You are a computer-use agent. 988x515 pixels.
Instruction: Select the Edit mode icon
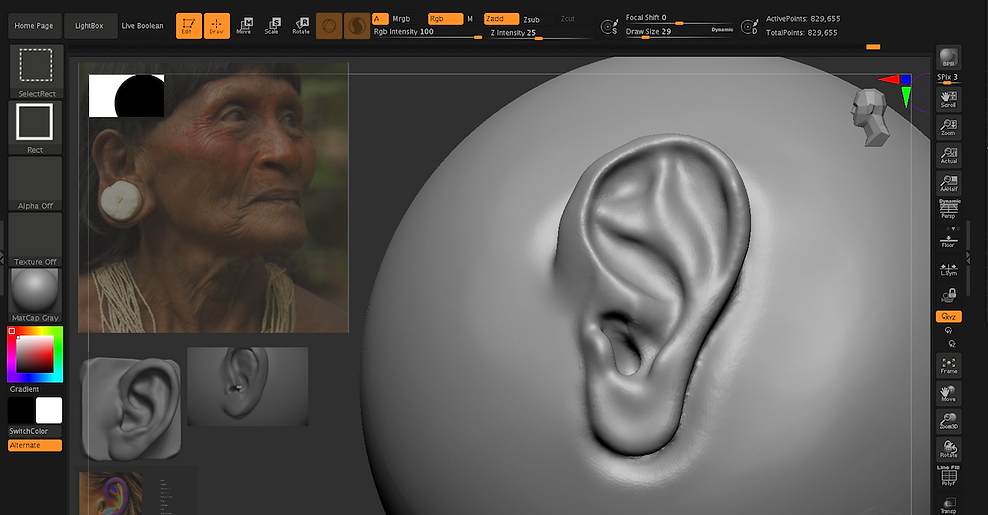click(x=188, y=26)
